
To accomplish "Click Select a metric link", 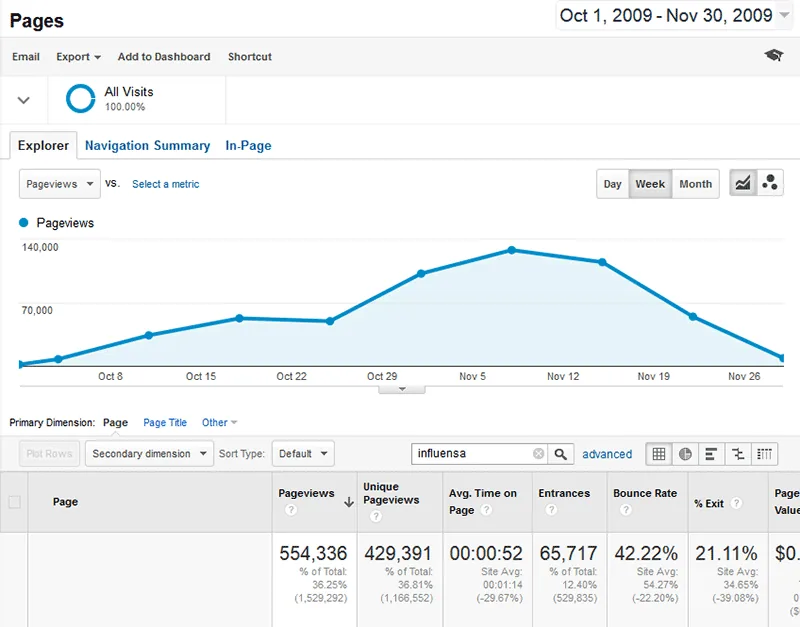I will click(x=165, y=184).
